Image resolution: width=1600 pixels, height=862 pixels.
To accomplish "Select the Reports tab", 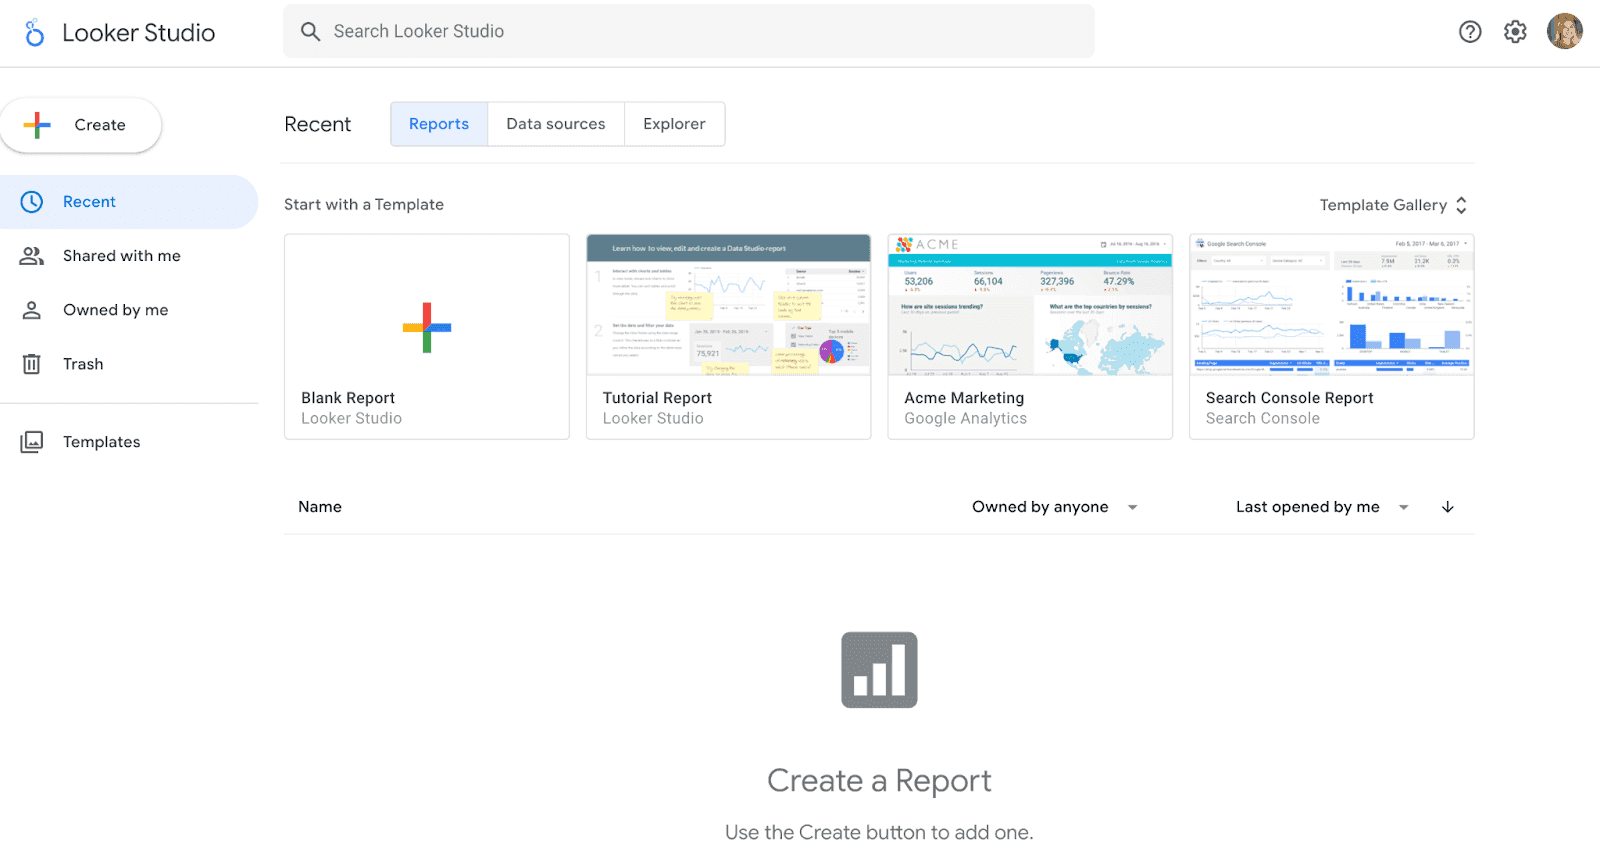I will coord(439,124).
